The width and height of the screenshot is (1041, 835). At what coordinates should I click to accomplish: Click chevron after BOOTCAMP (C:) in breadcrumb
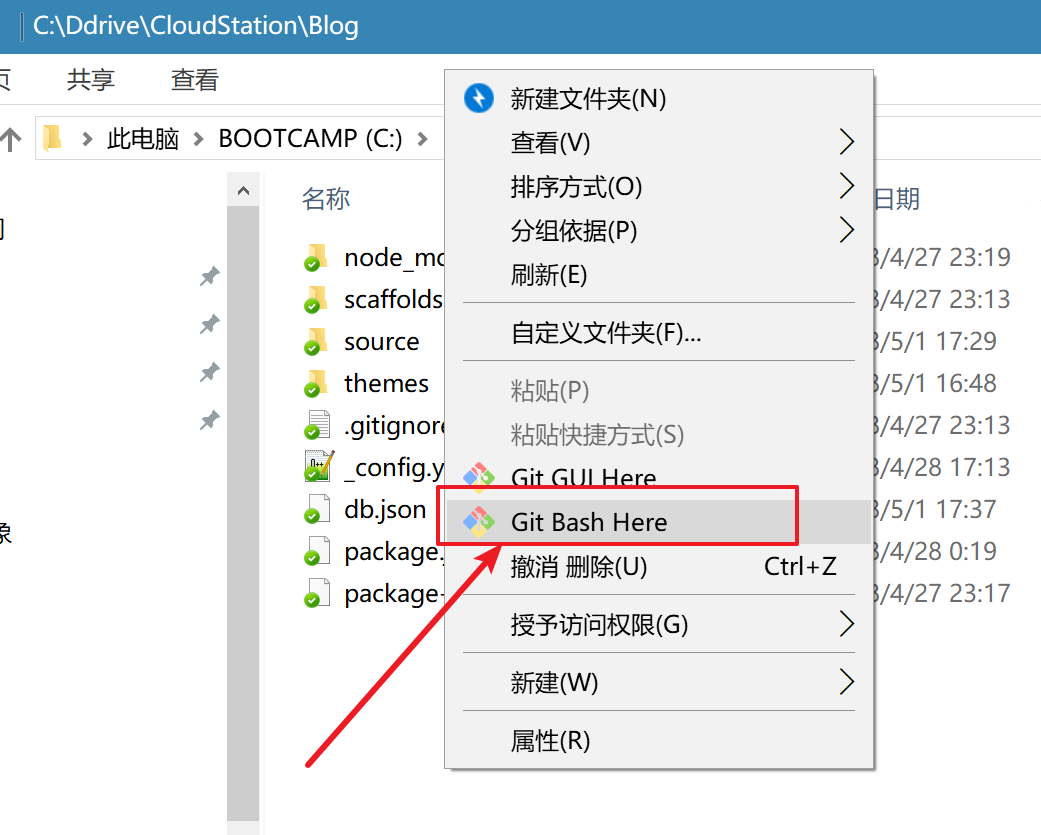pyautogui.click(x=422, y=139)
